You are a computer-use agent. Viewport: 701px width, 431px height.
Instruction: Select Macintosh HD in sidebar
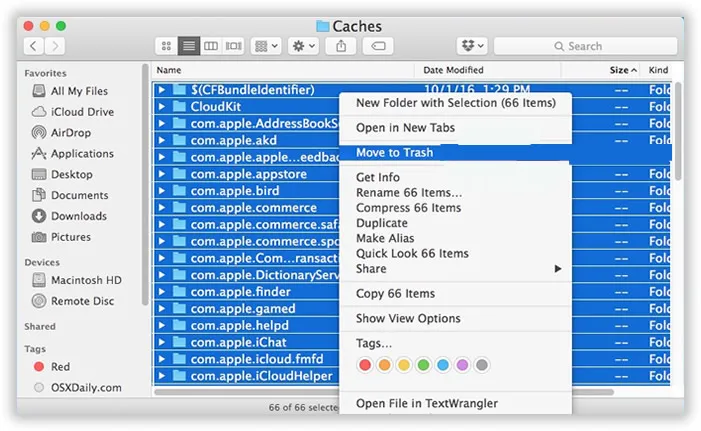coord(85,280)
